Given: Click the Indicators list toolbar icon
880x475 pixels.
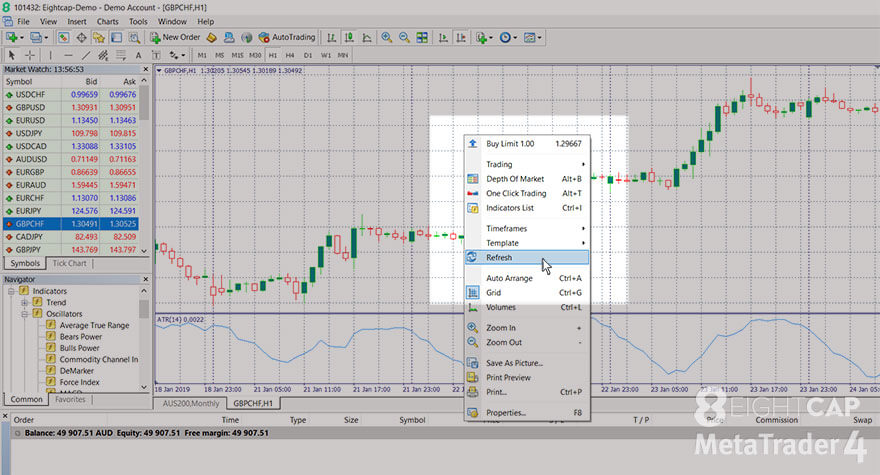Looking at the screenshot, I should (481, 38).
